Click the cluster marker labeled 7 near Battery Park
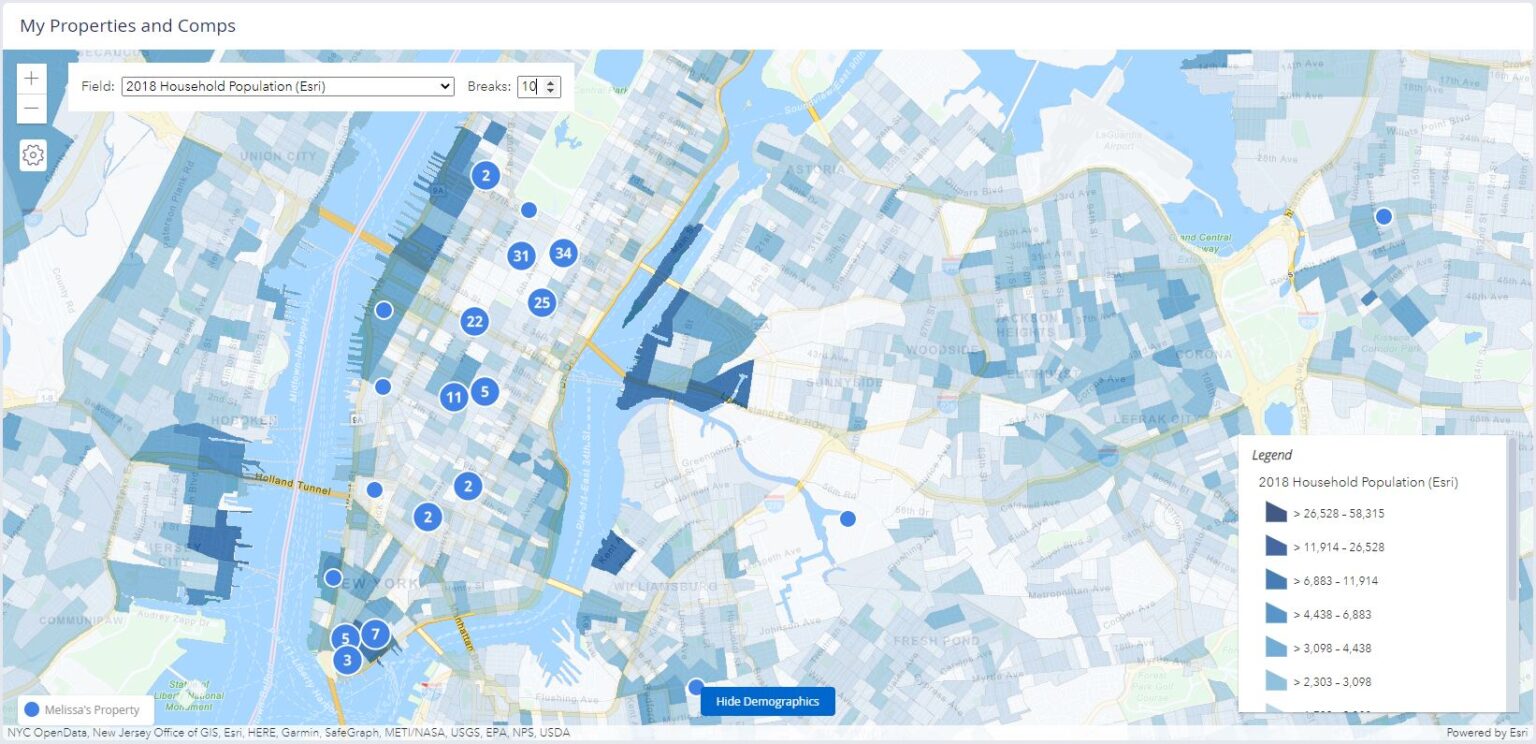The width and height of the screenshot is (1536, 744). pos(375,633)
